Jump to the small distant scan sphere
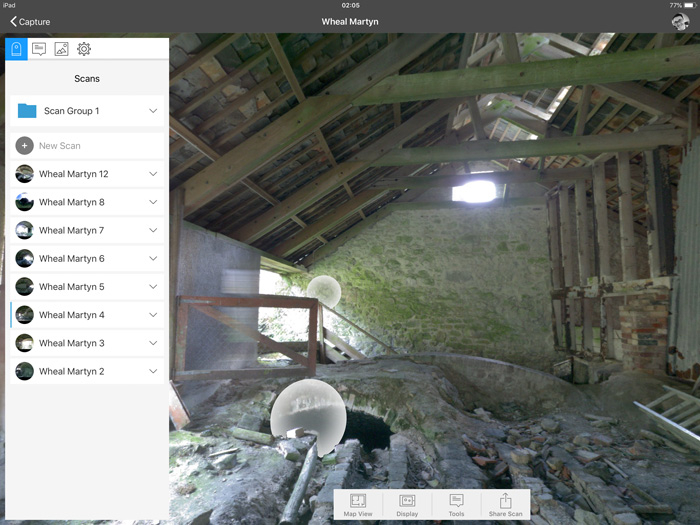 (323, 291)
